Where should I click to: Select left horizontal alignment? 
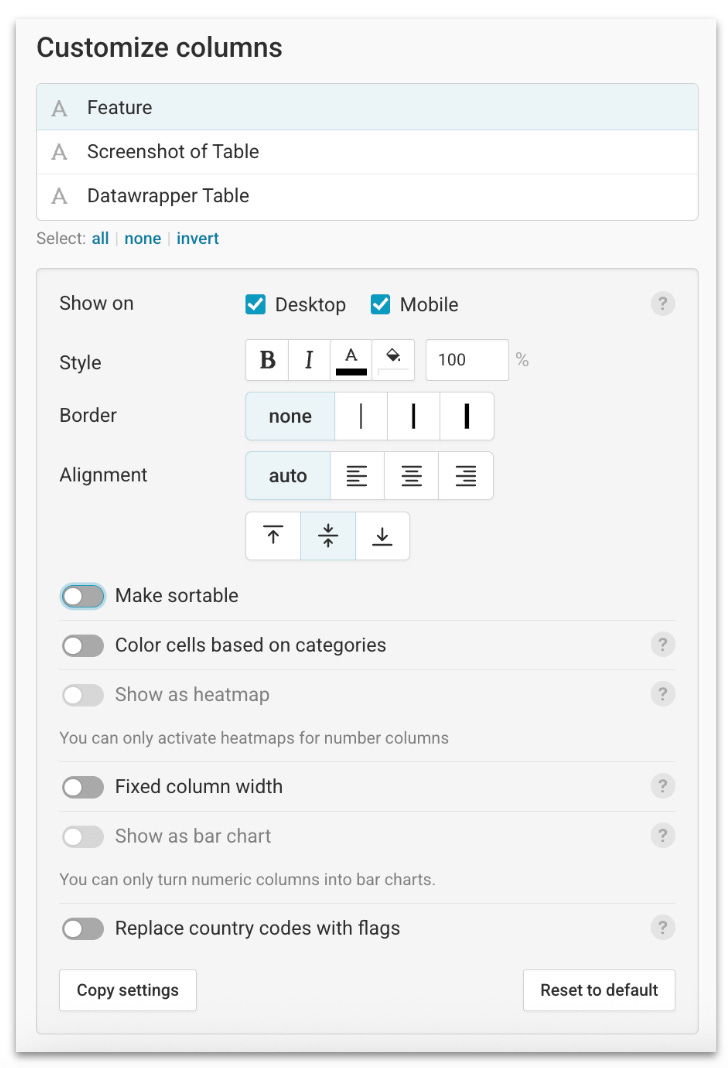point(357,475)
